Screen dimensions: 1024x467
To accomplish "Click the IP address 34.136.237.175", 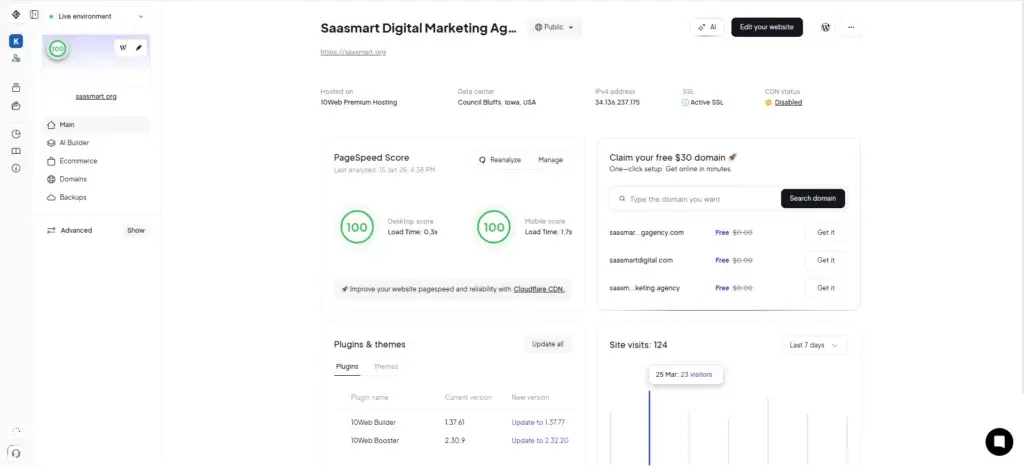I will [x=617, y=103].
